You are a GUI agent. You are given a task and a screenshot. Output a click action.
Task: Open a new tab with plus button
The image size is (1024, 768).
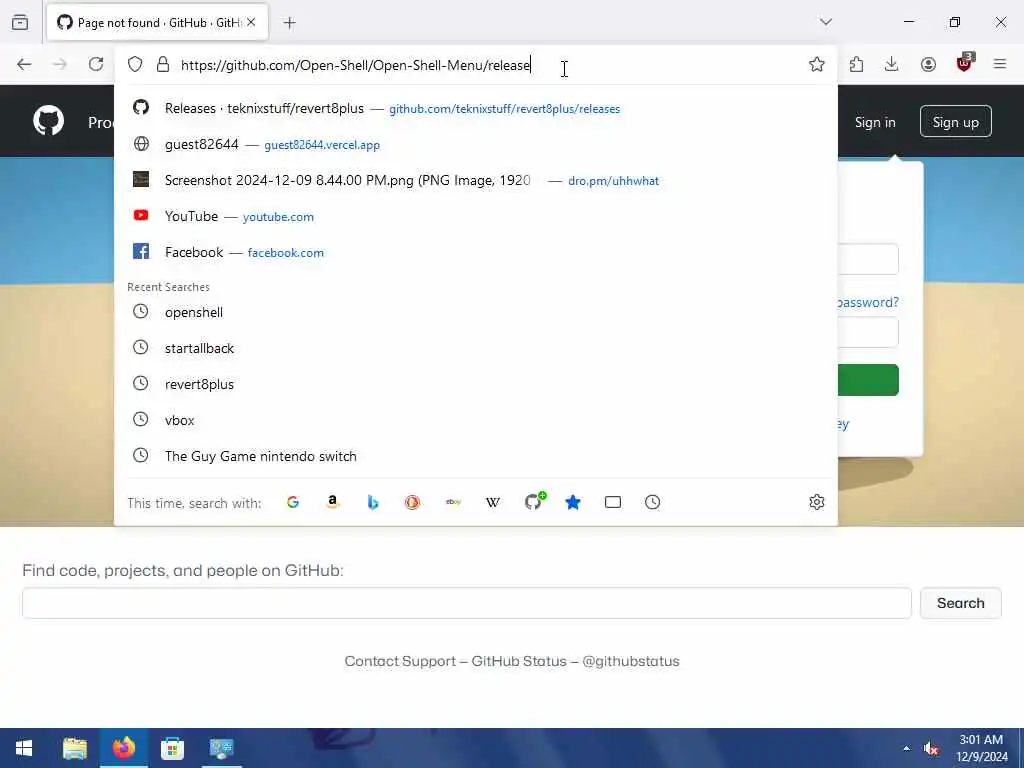click(289, 23)
